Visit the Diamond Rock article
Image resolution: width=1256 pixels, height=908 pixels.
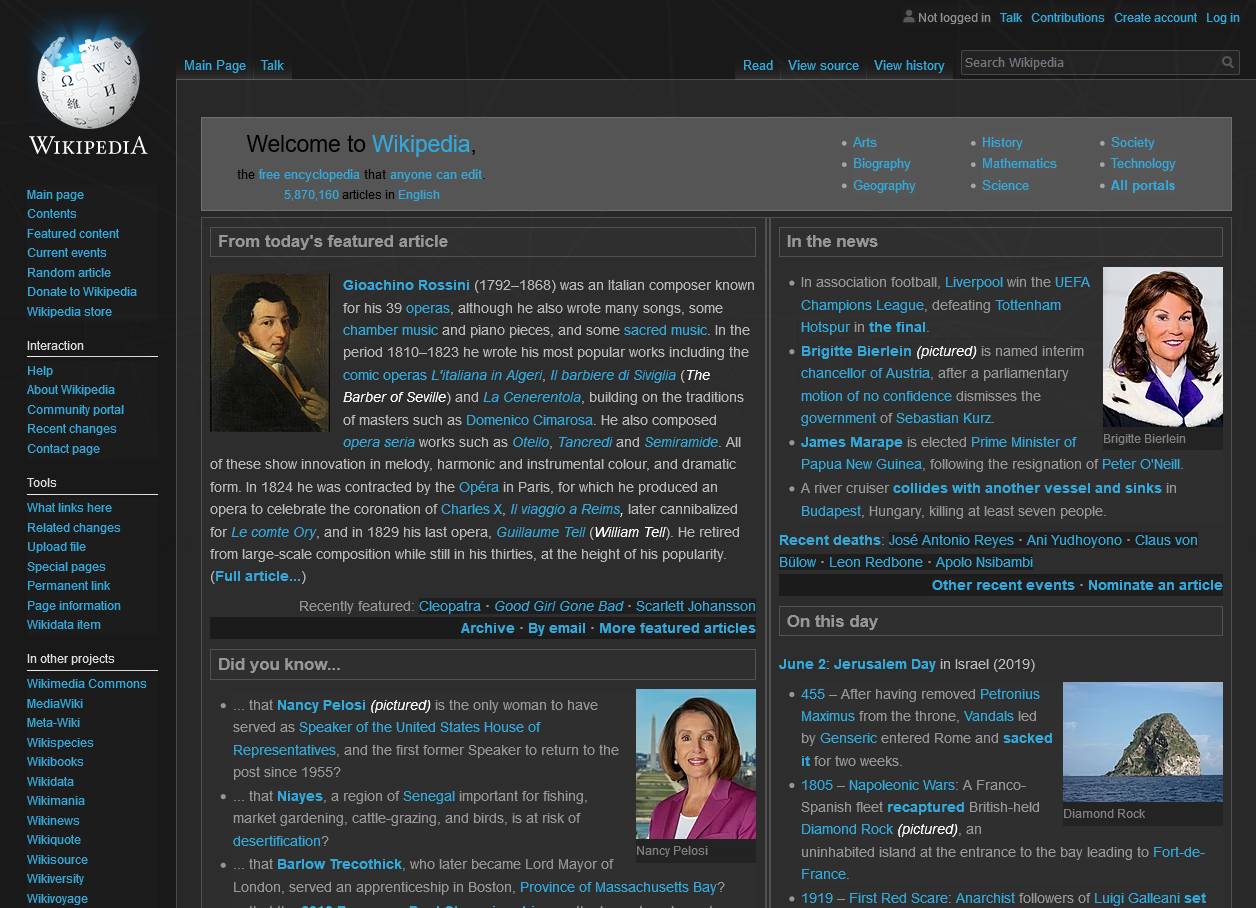click(845, 829)
